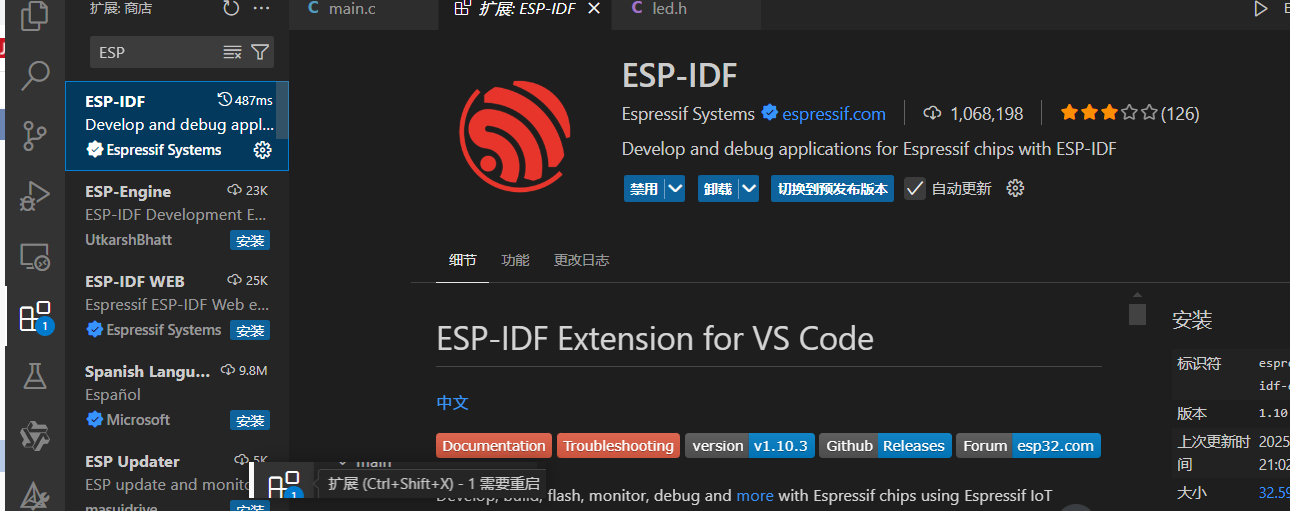Clear the extension search results
1290x511 pixels.
pyautogui.click(x=232, y=52)
